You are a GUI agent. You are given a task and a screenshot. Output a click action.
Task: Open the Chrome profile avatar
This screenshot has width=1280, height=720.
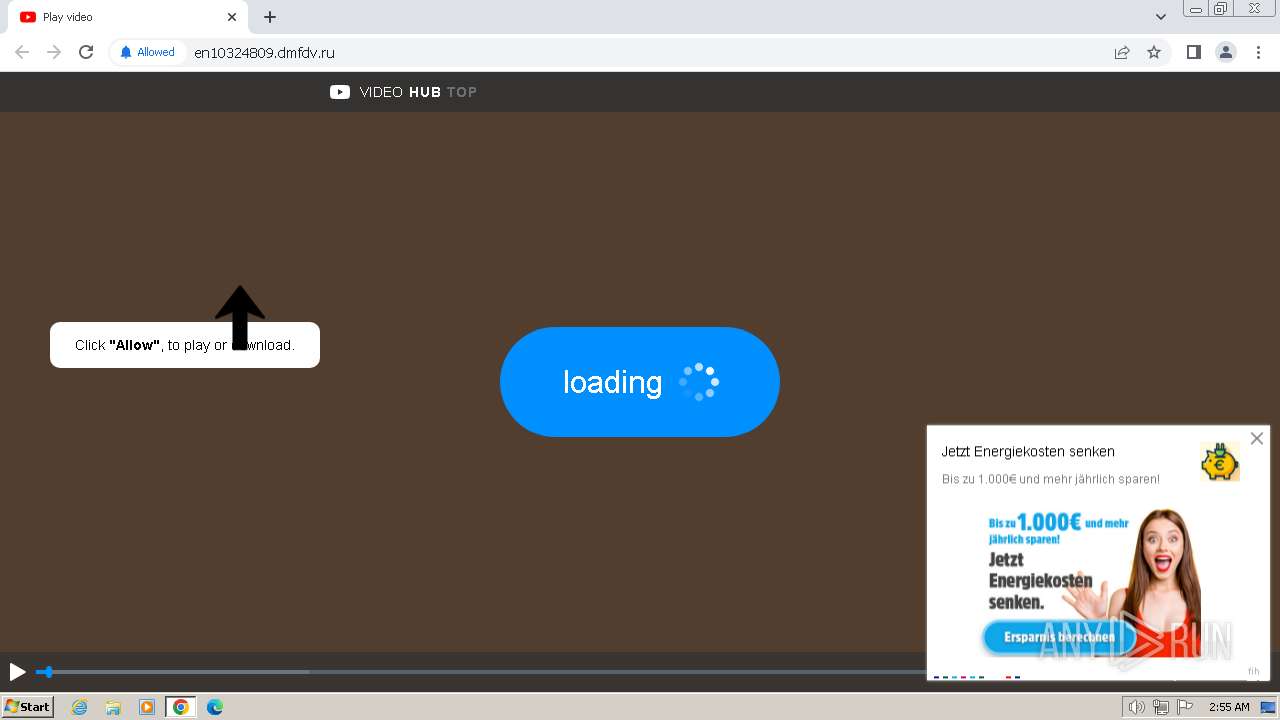coord(1225,52)
